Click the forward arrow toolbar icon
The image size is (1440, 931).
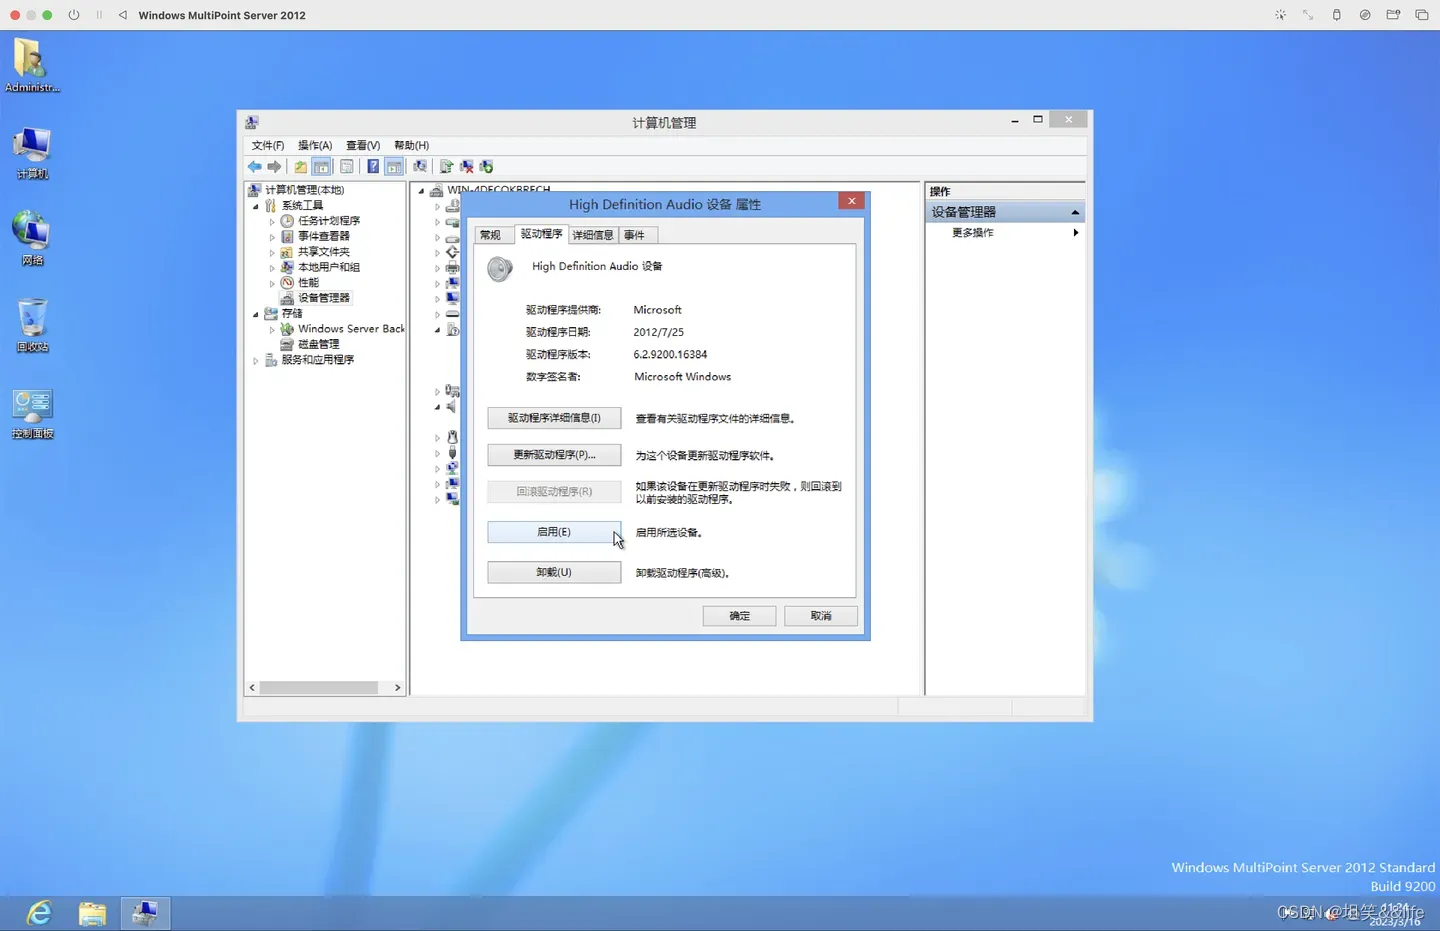click(x=274, y=167)
